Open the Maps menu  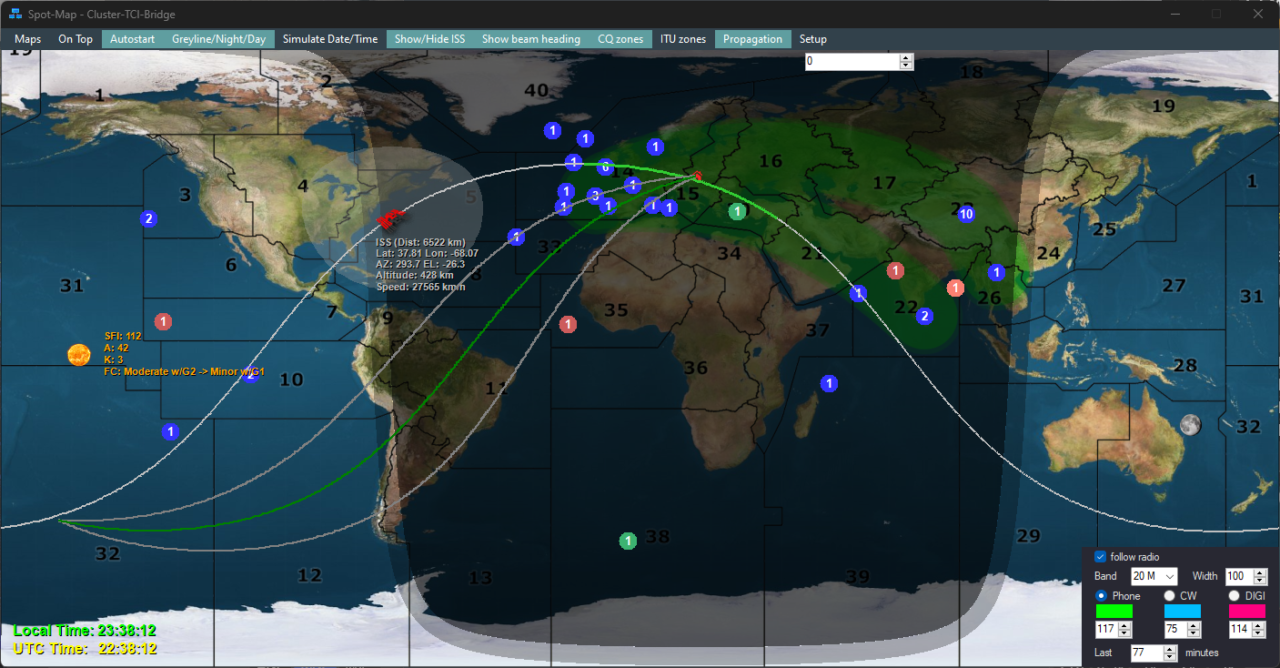[28, 39]
